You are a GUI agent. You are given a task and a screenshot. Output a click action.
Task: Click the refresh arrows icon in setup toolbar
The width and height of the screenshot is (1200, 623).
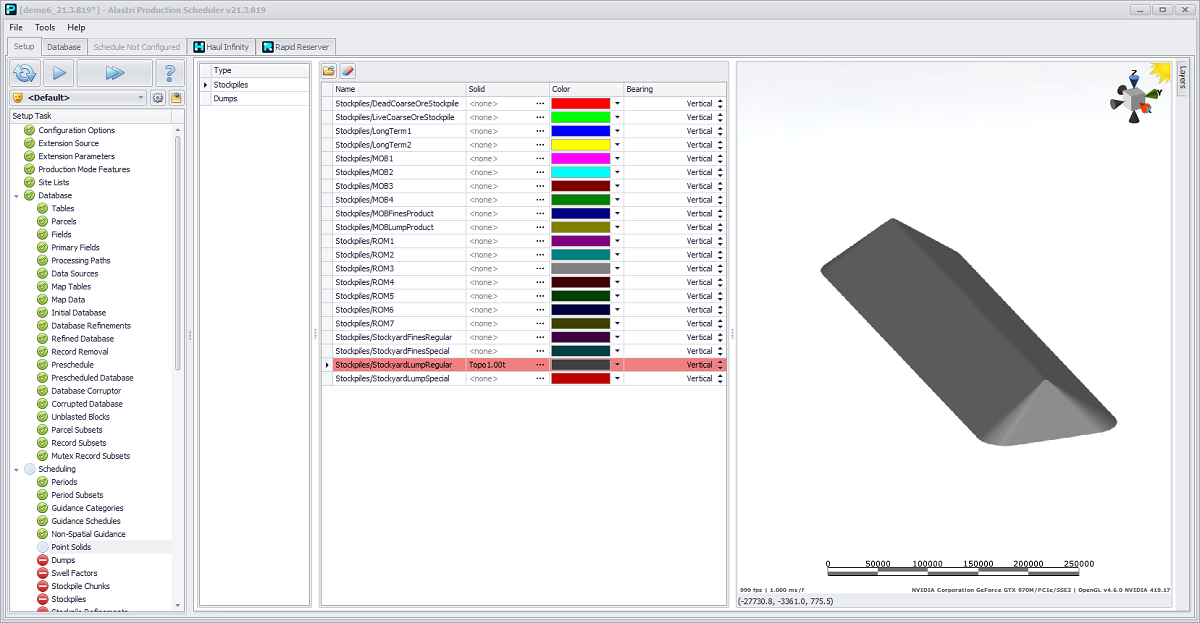point(25,72)
